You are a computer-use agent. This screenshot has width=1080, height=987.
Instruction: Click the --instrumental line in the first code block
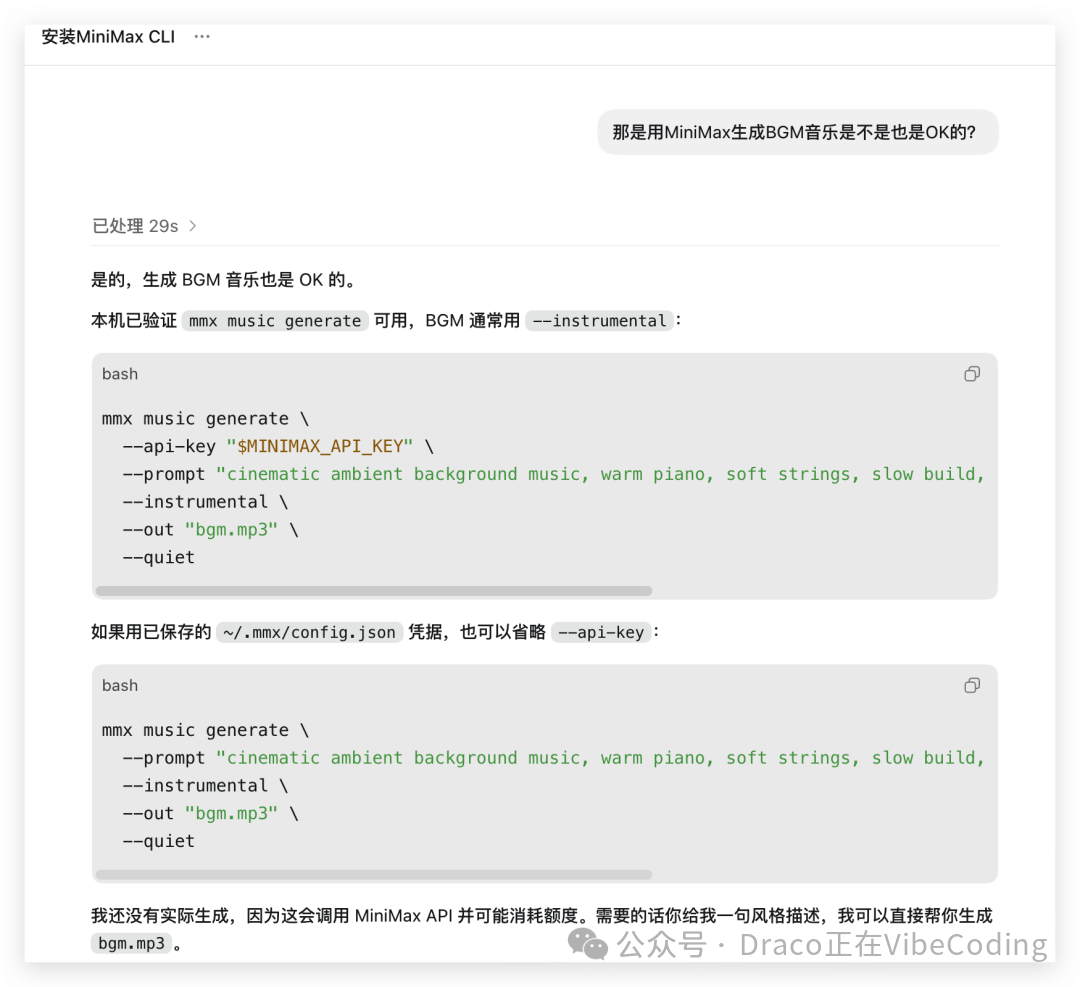(205, 502)
